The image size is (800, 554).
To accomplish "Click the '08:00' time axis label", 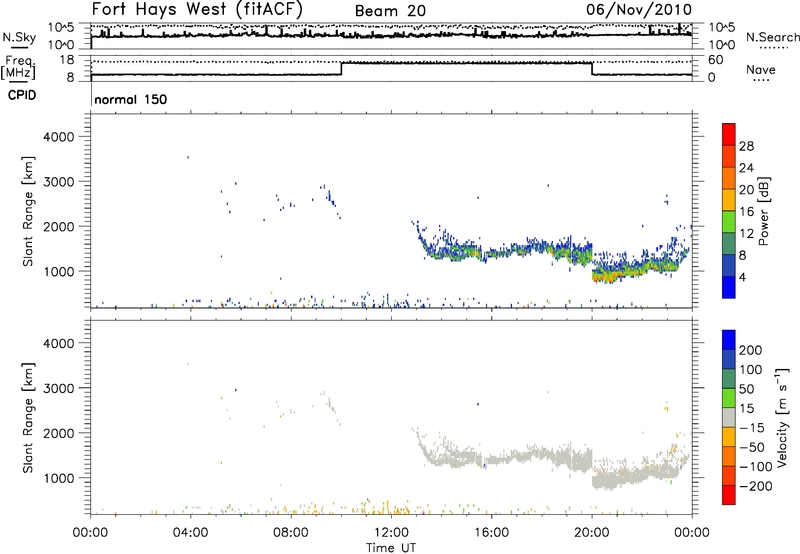I will click(x=291, y=533).
